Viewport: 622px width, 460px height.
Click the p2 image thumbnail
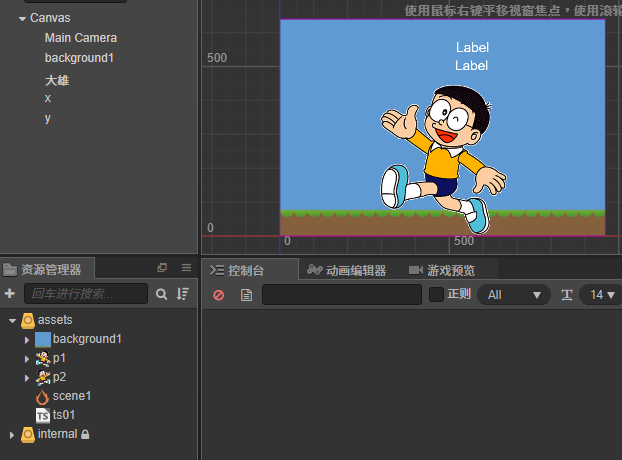tap(43, 378)
